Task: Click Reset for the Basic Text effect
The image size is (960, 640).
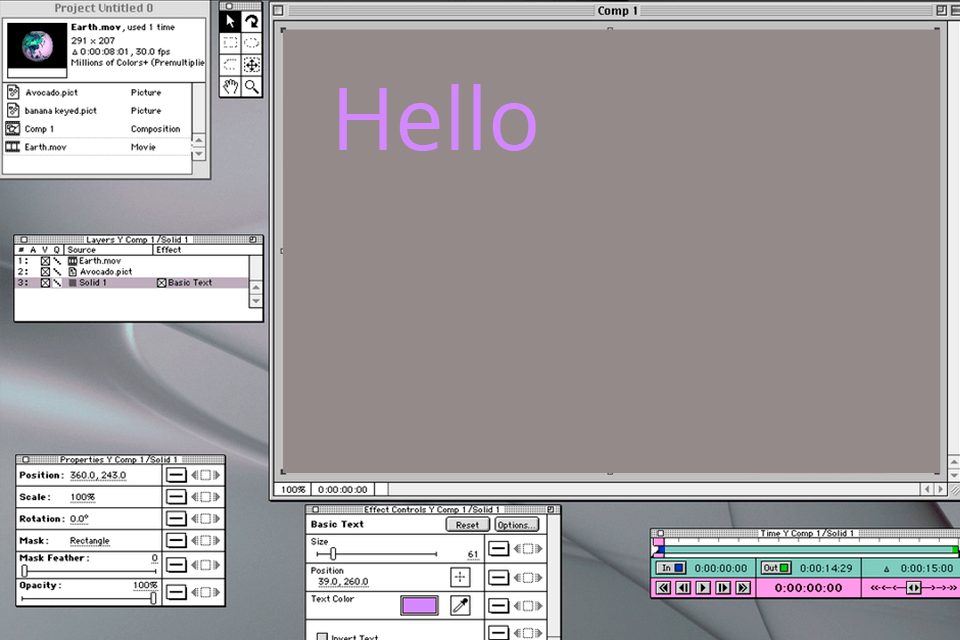Action: point(466,524)
